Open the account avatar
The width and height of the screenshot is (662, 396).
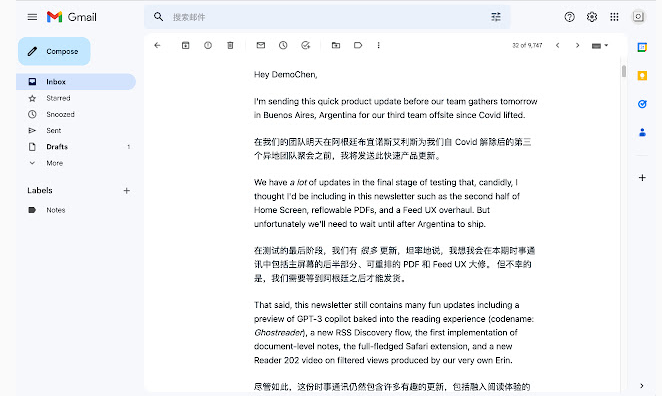(x=638, y=17)
